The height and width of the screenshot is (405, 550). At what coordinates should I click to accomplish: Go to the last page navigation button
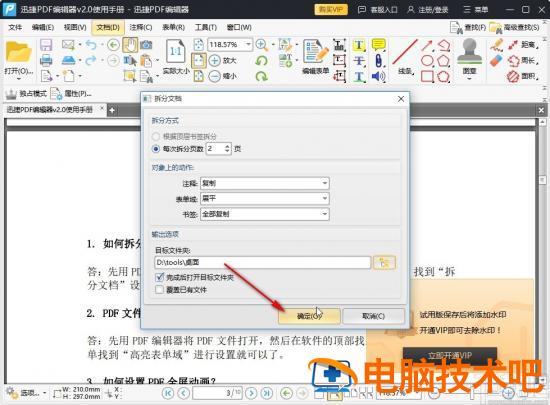pyautogui.click(x=267, y=393)
